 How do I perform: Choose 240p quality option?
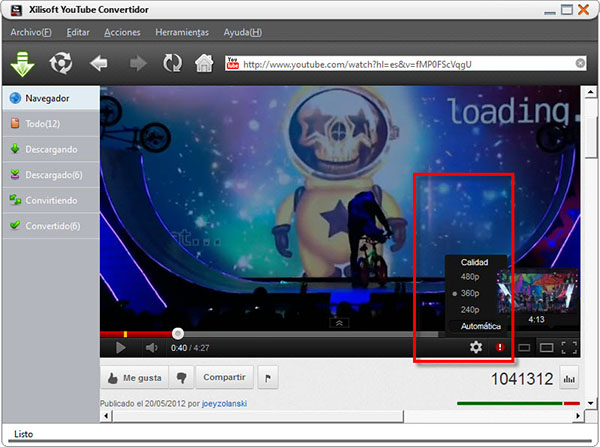(470, 310)
